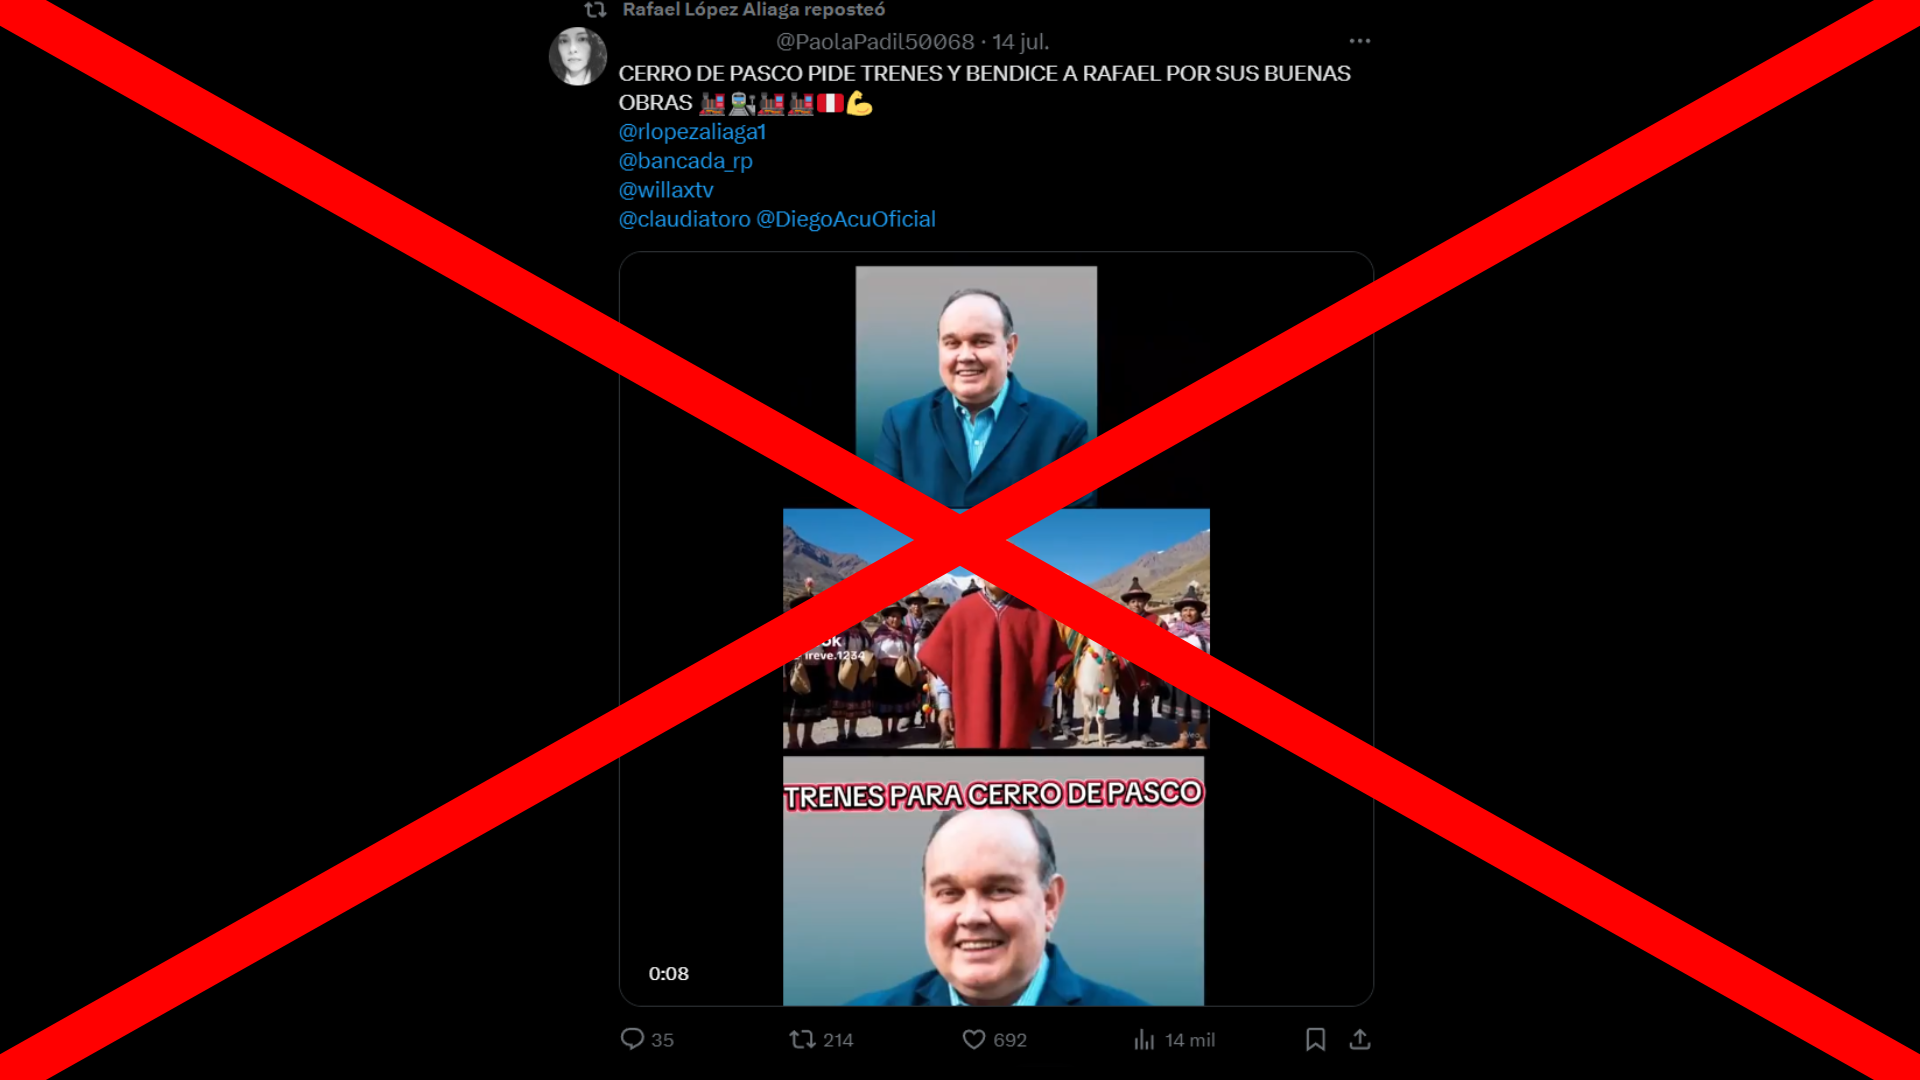Click the repost arrows icon below video
This screenshot has height=1080, width=1920.
802,1039
